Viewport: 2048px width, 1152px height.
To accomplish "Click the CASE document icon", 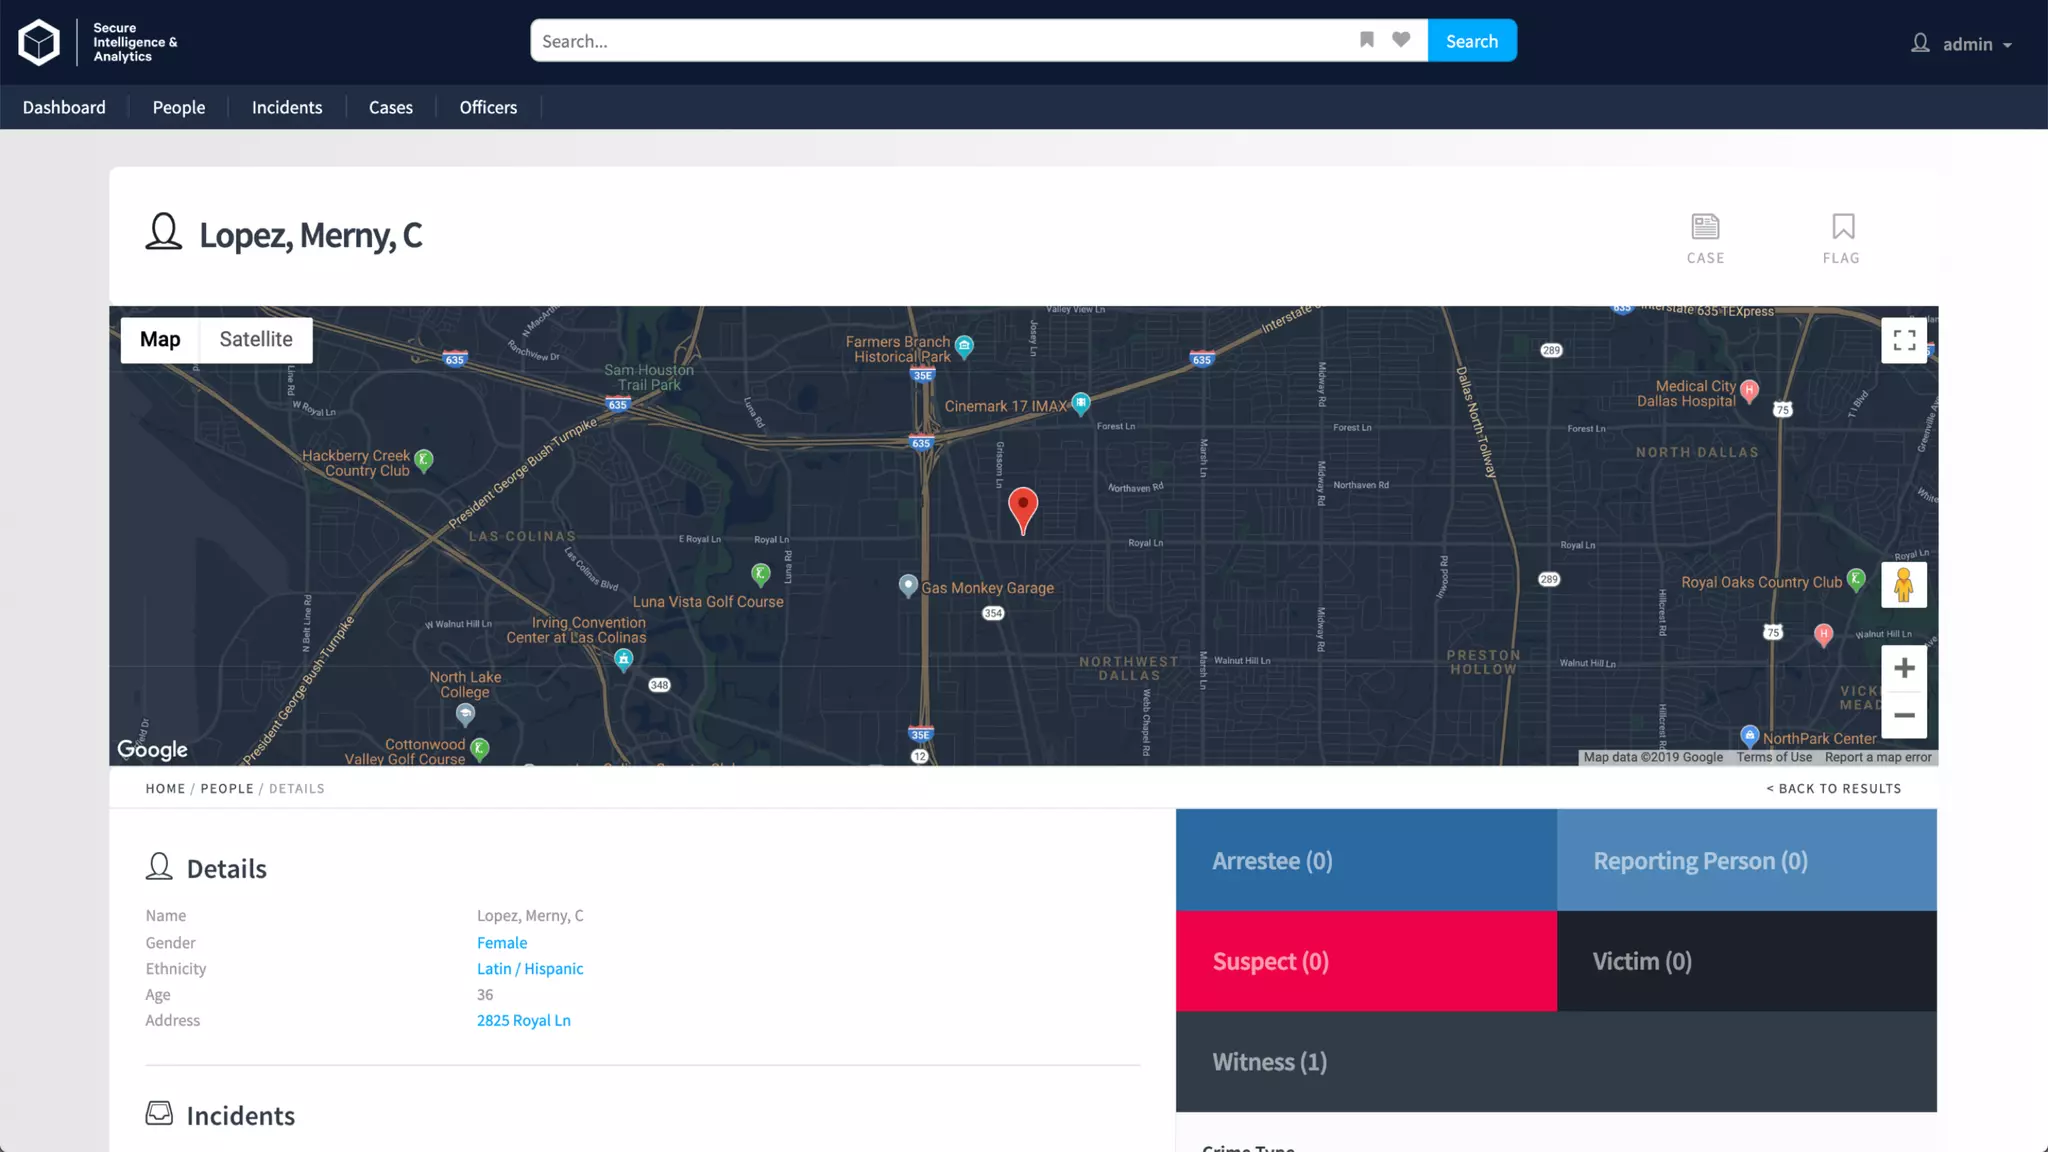I will [1705, 228].
